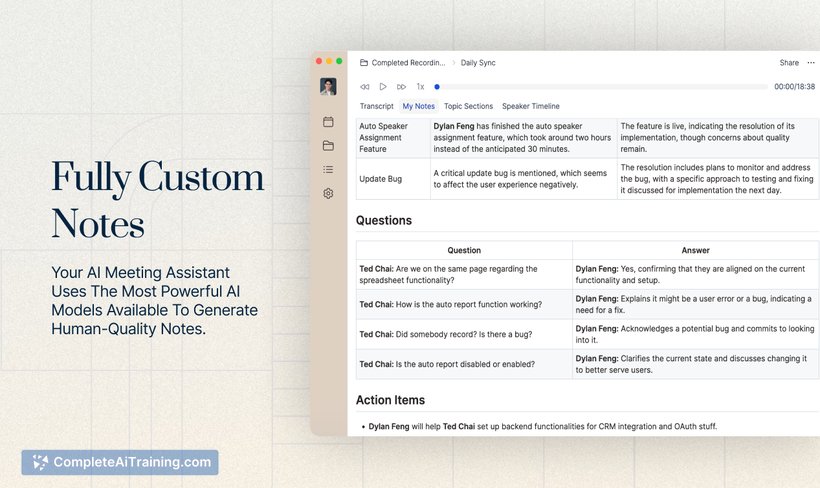Click the 00:00/18:38 time display

pyautogui.click(x=794, y=87)
